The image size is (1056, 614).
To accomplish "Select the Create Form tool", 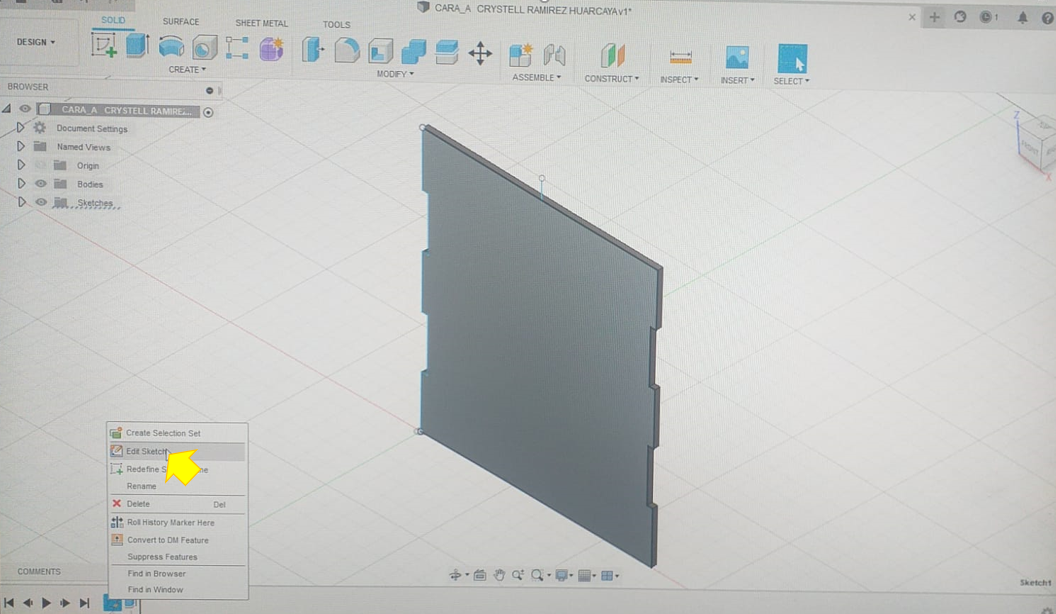I will coord(271,48).
